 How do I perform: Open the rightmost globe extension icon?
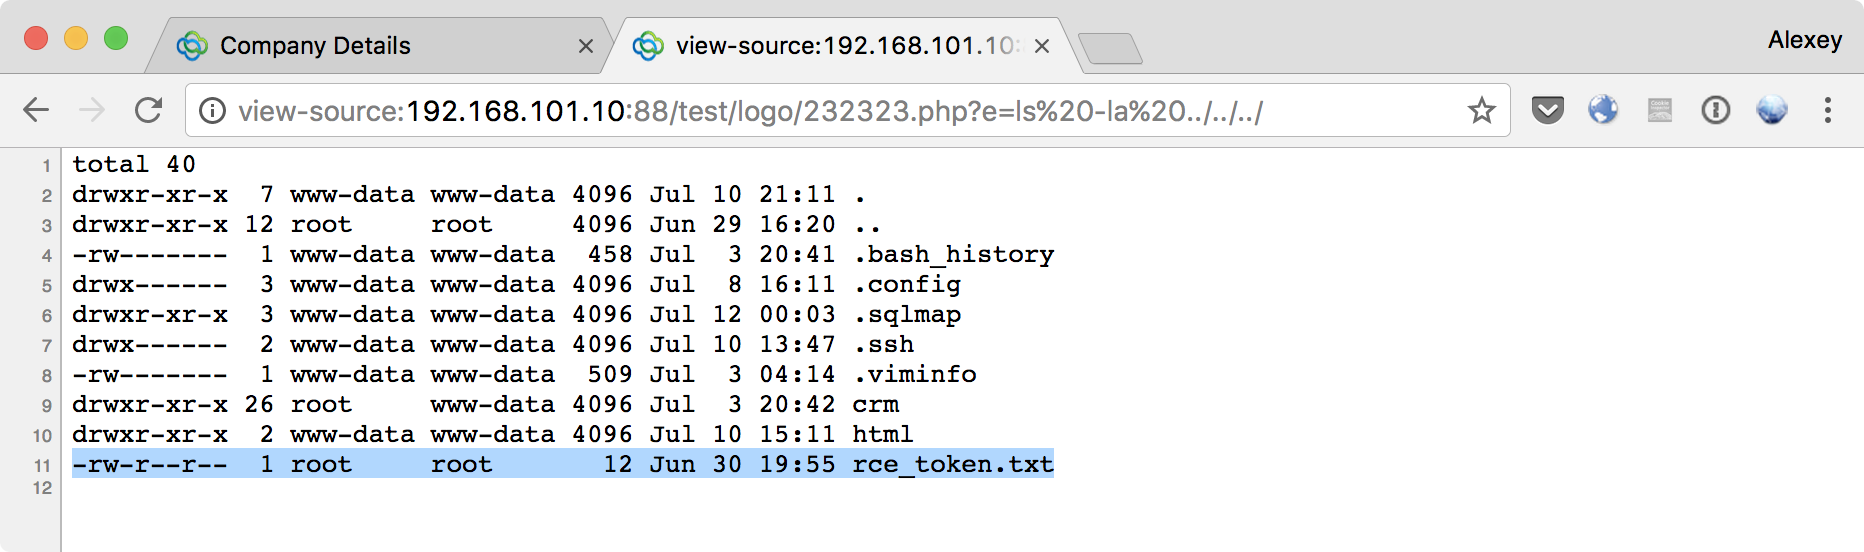1772,110
